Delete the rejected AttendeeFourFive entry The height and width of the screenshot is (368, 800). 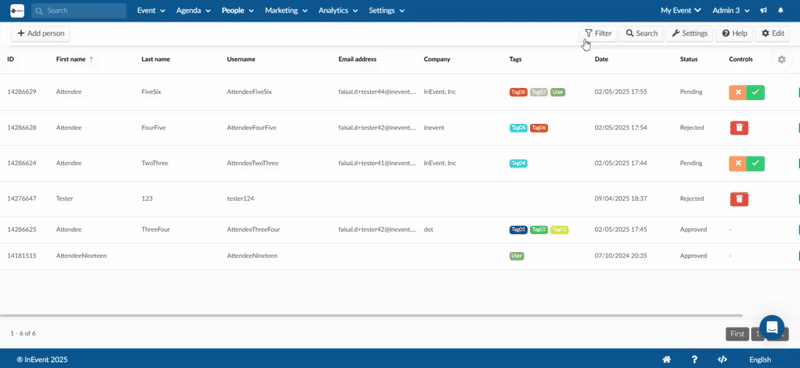coord(739,128)
